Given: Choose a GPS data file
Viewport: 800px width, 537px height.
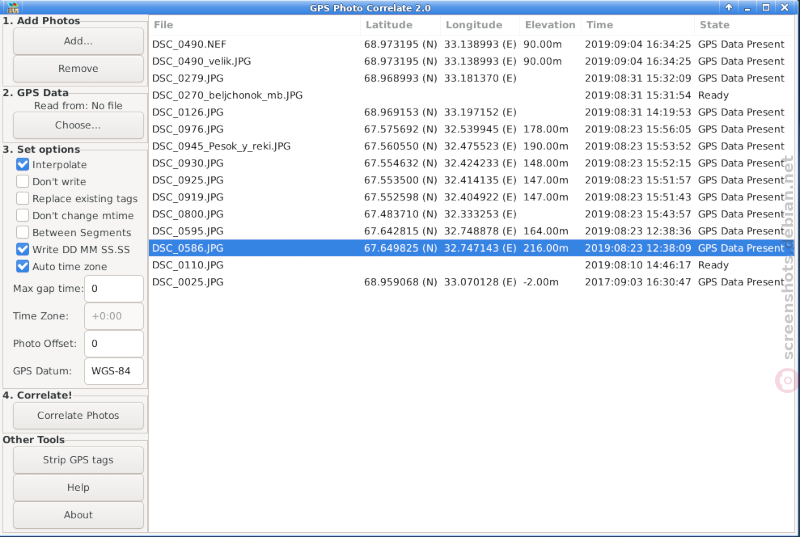Looking at the screenshot, I should pos(78,125).
